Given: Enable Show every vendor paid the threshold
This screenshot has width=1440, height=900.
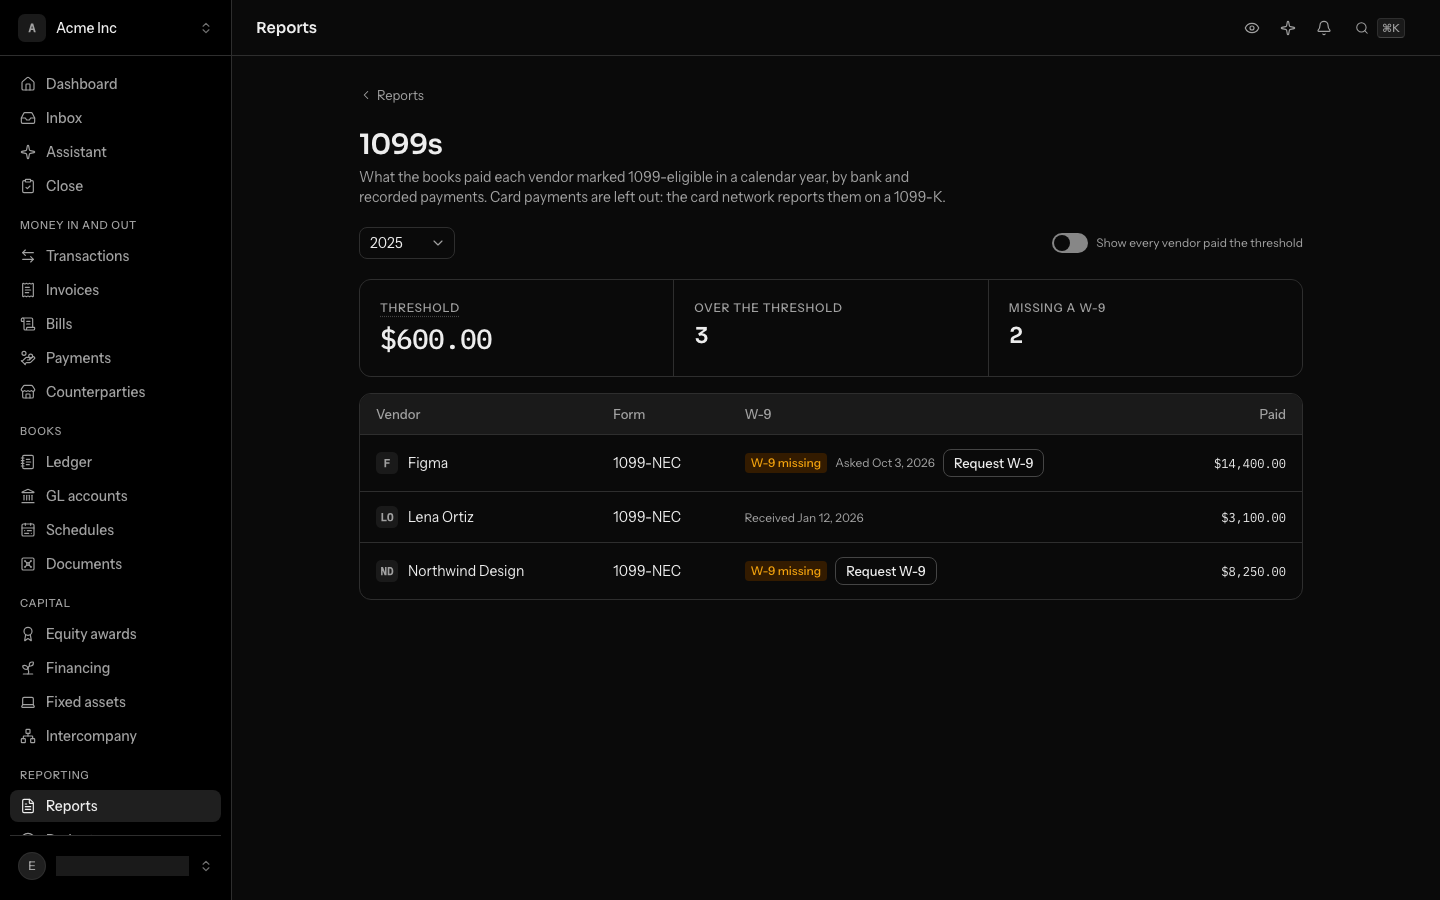Looking at the screenshot, I should tap(1070, 243).
